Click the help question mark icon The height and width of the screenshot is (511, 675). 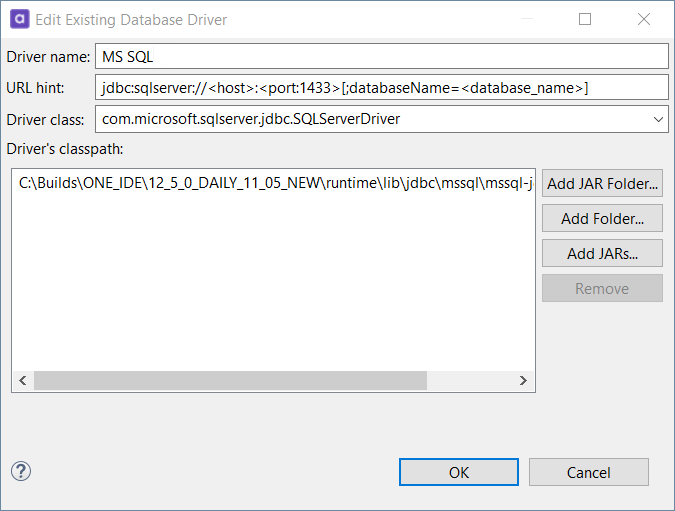pos(21,471)
